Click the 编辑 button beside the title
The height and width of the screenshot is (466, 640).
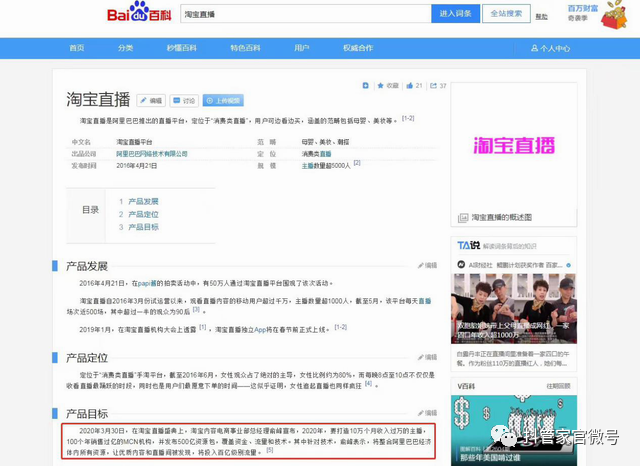pos(151,100)
